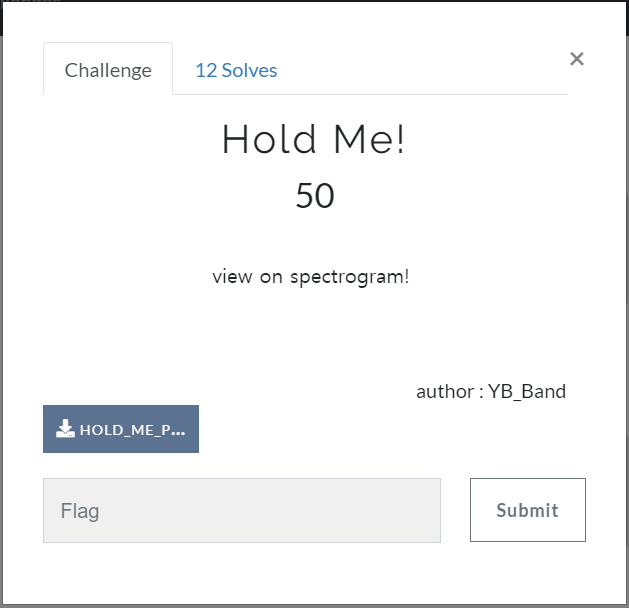Click the word "spectrogram!" in the description
Screen dimensions: 629x608
tap(349, 277)
